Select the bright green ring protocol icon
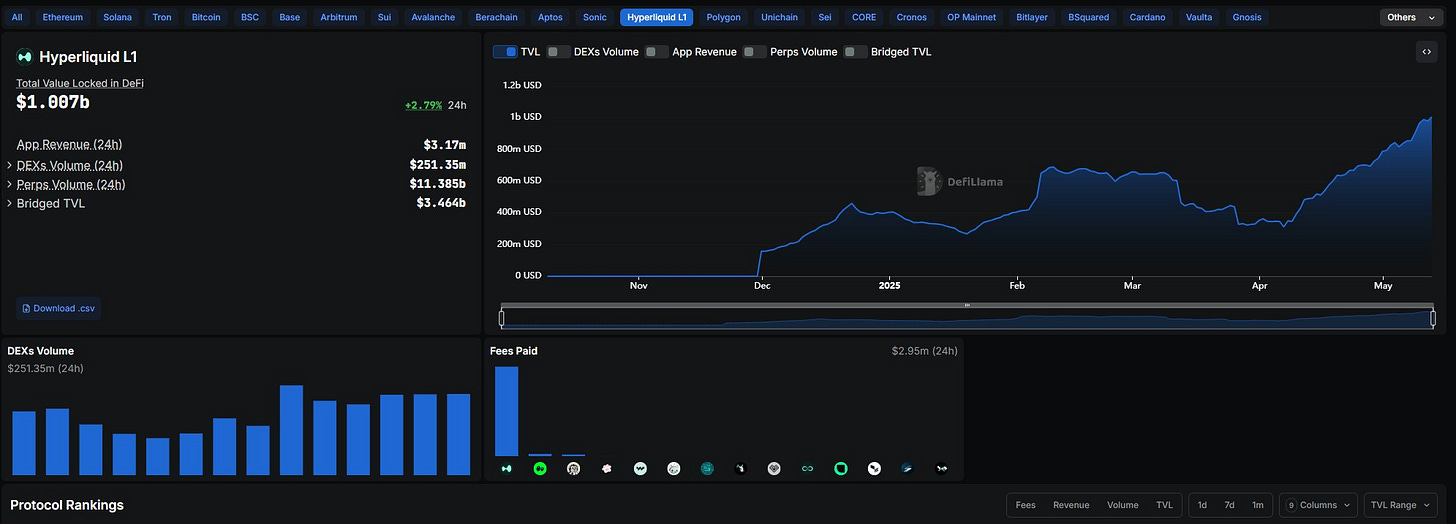The width and height of the screenshot is (1456, 524). coord(841,468)
